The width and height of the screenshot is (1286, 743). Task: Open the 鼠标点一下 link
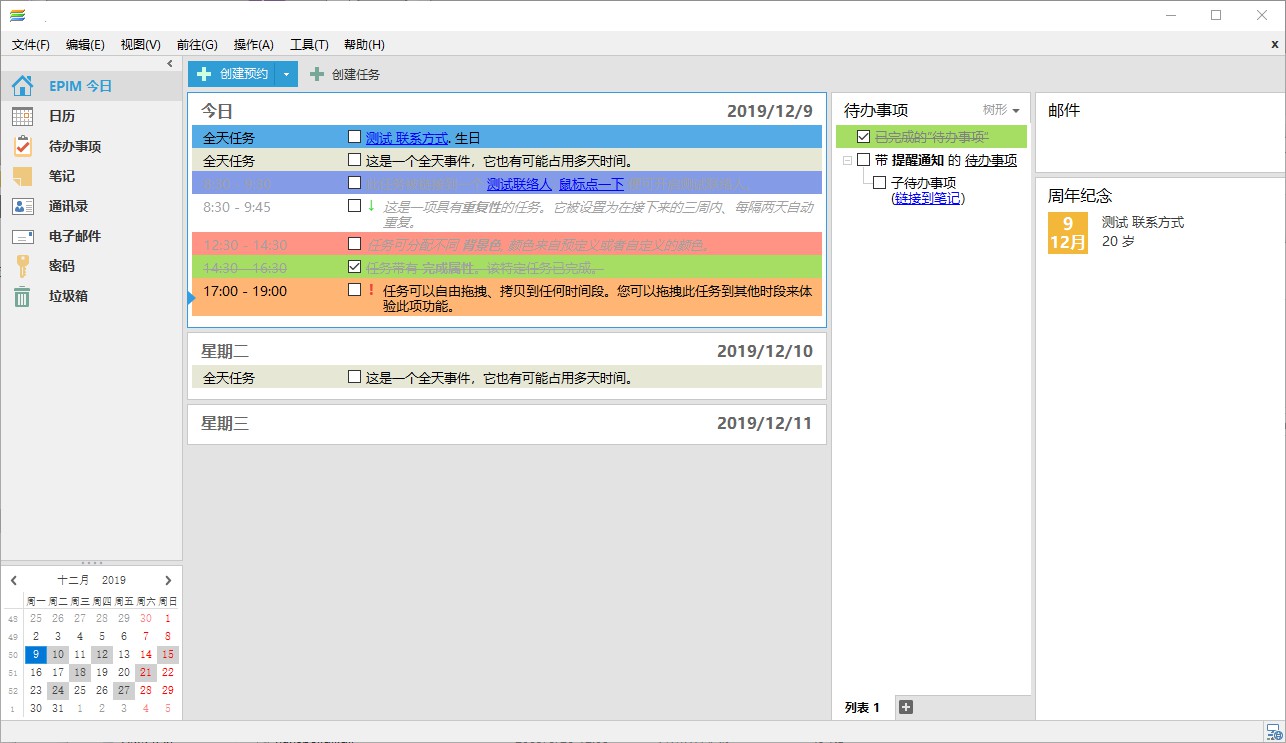591,184
